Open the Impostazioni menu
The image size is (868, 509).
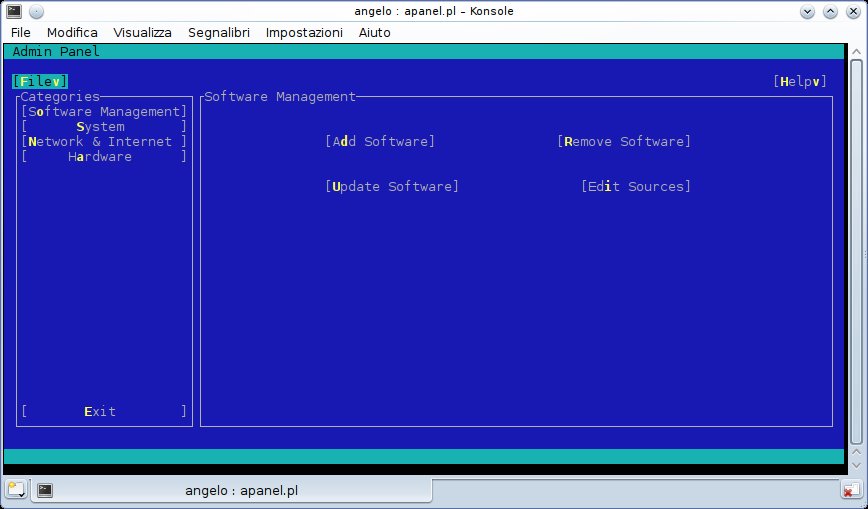pos(304,33)
